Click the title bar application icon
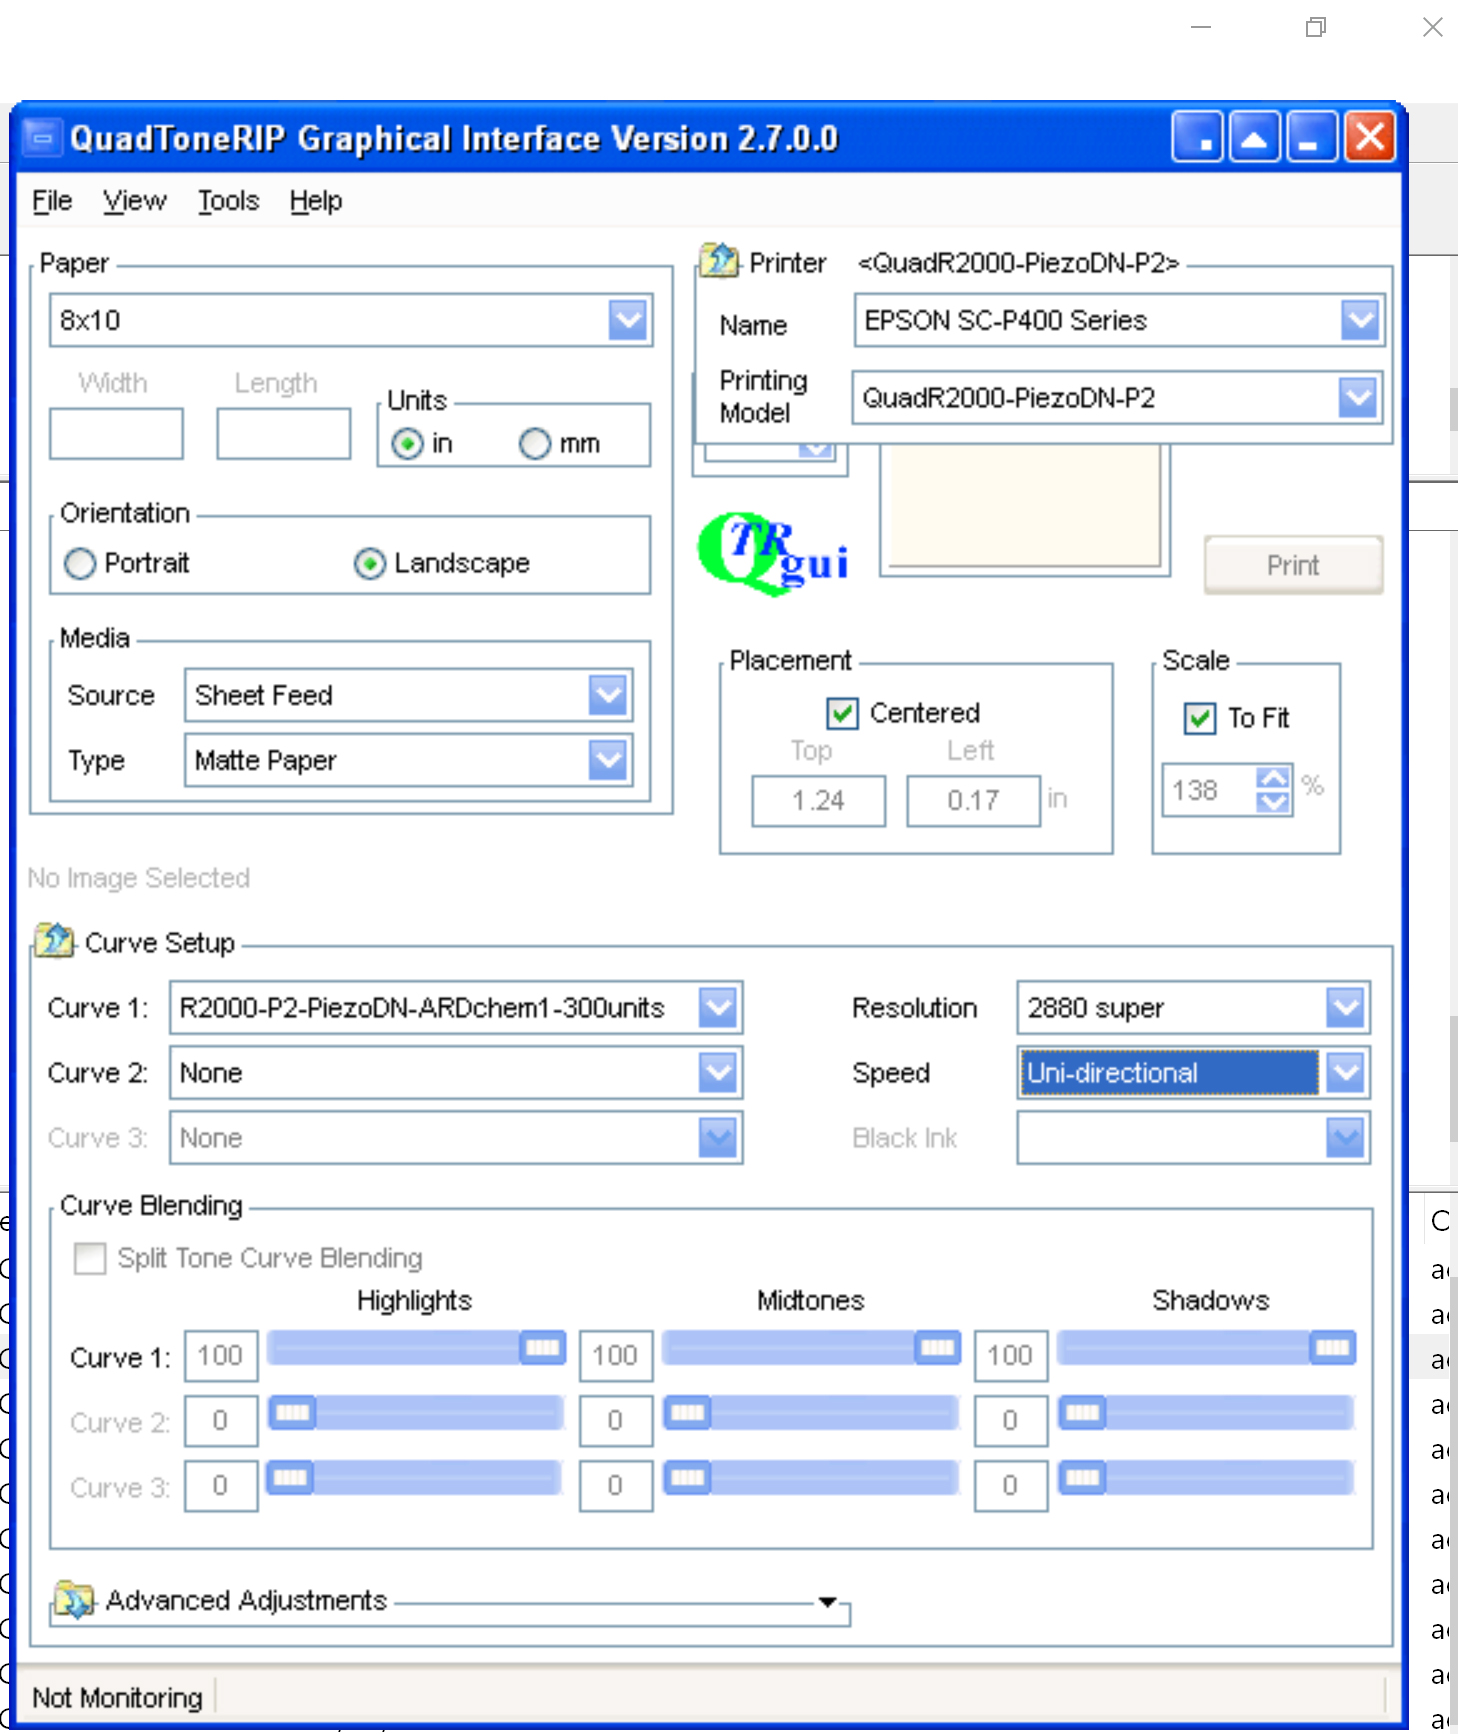 click(x=42, y=138)
